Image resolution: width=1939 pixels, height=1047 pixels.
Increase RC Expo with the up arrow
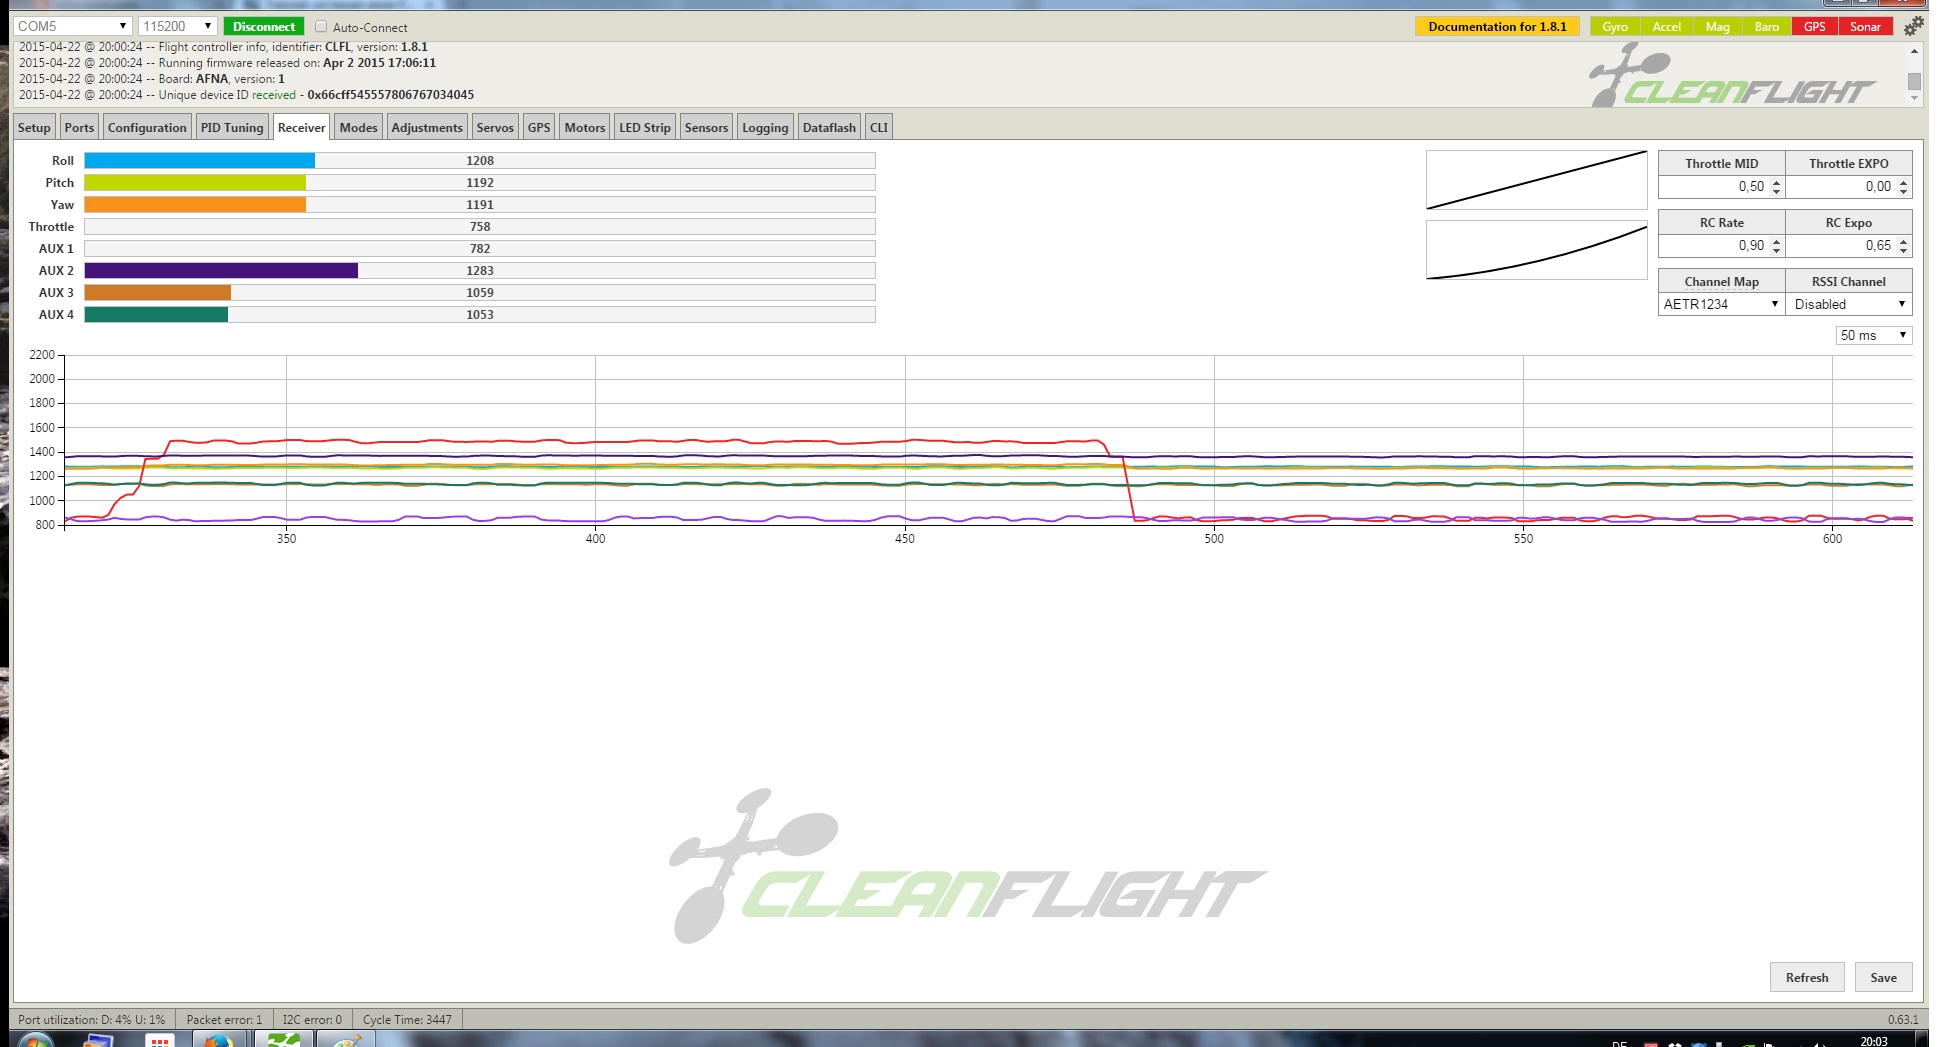coord(1903,242)
